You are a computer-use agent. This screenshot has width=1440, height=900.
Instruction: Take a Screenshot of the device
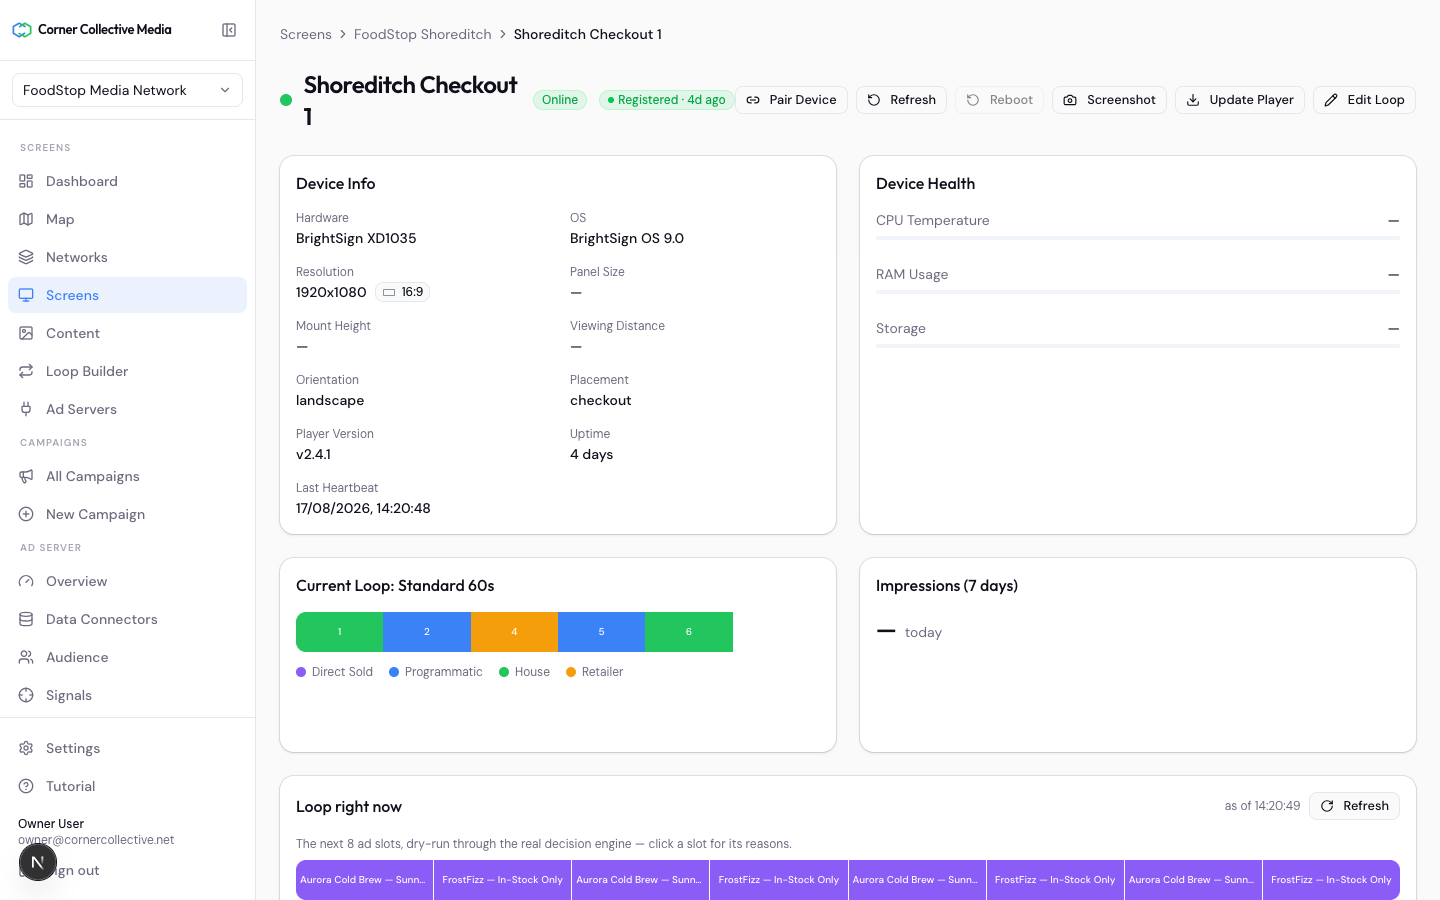point(1109,100)
